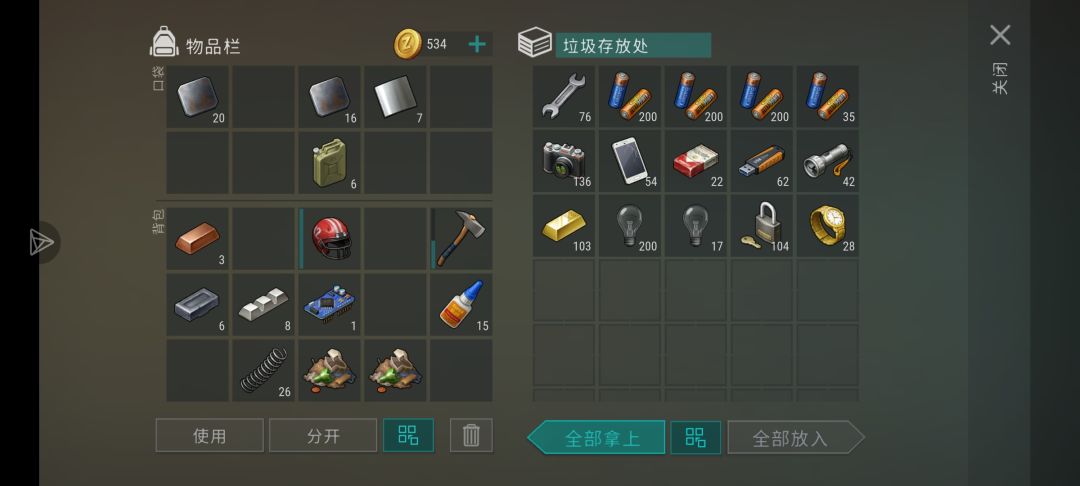Select the USB flash drive item
Viewport: 1080px width, 486px height.
pyautogui.click(x=762, y=161)
